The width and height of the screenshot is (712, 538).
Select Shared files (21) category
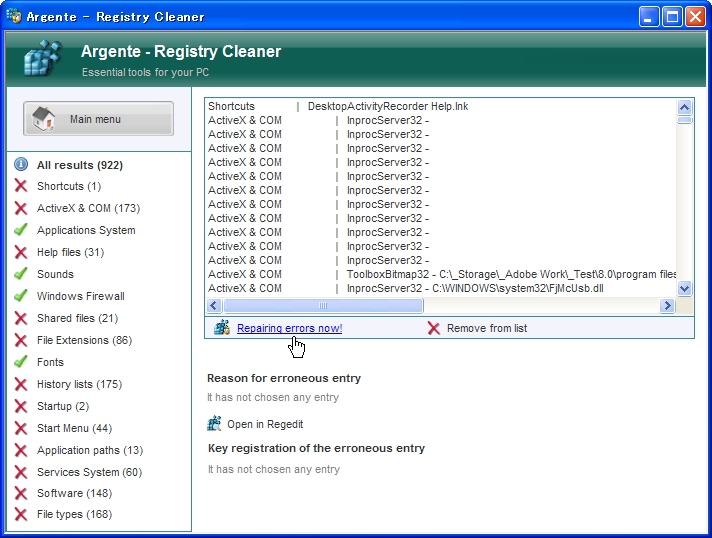tap(78, 318)
